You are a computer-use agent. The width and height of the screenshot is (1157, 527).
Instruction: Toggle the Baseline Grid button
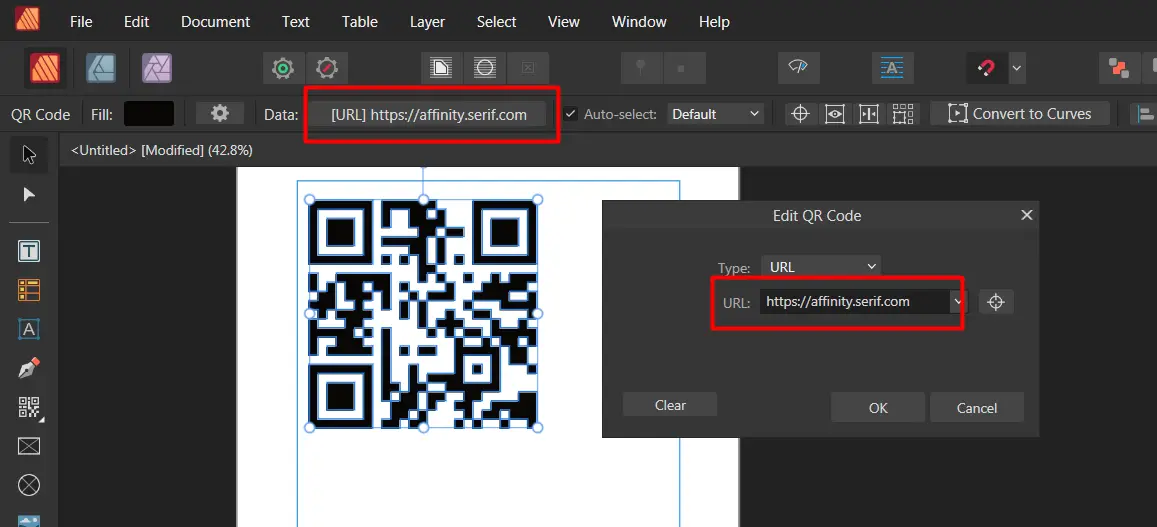point(890,68)
